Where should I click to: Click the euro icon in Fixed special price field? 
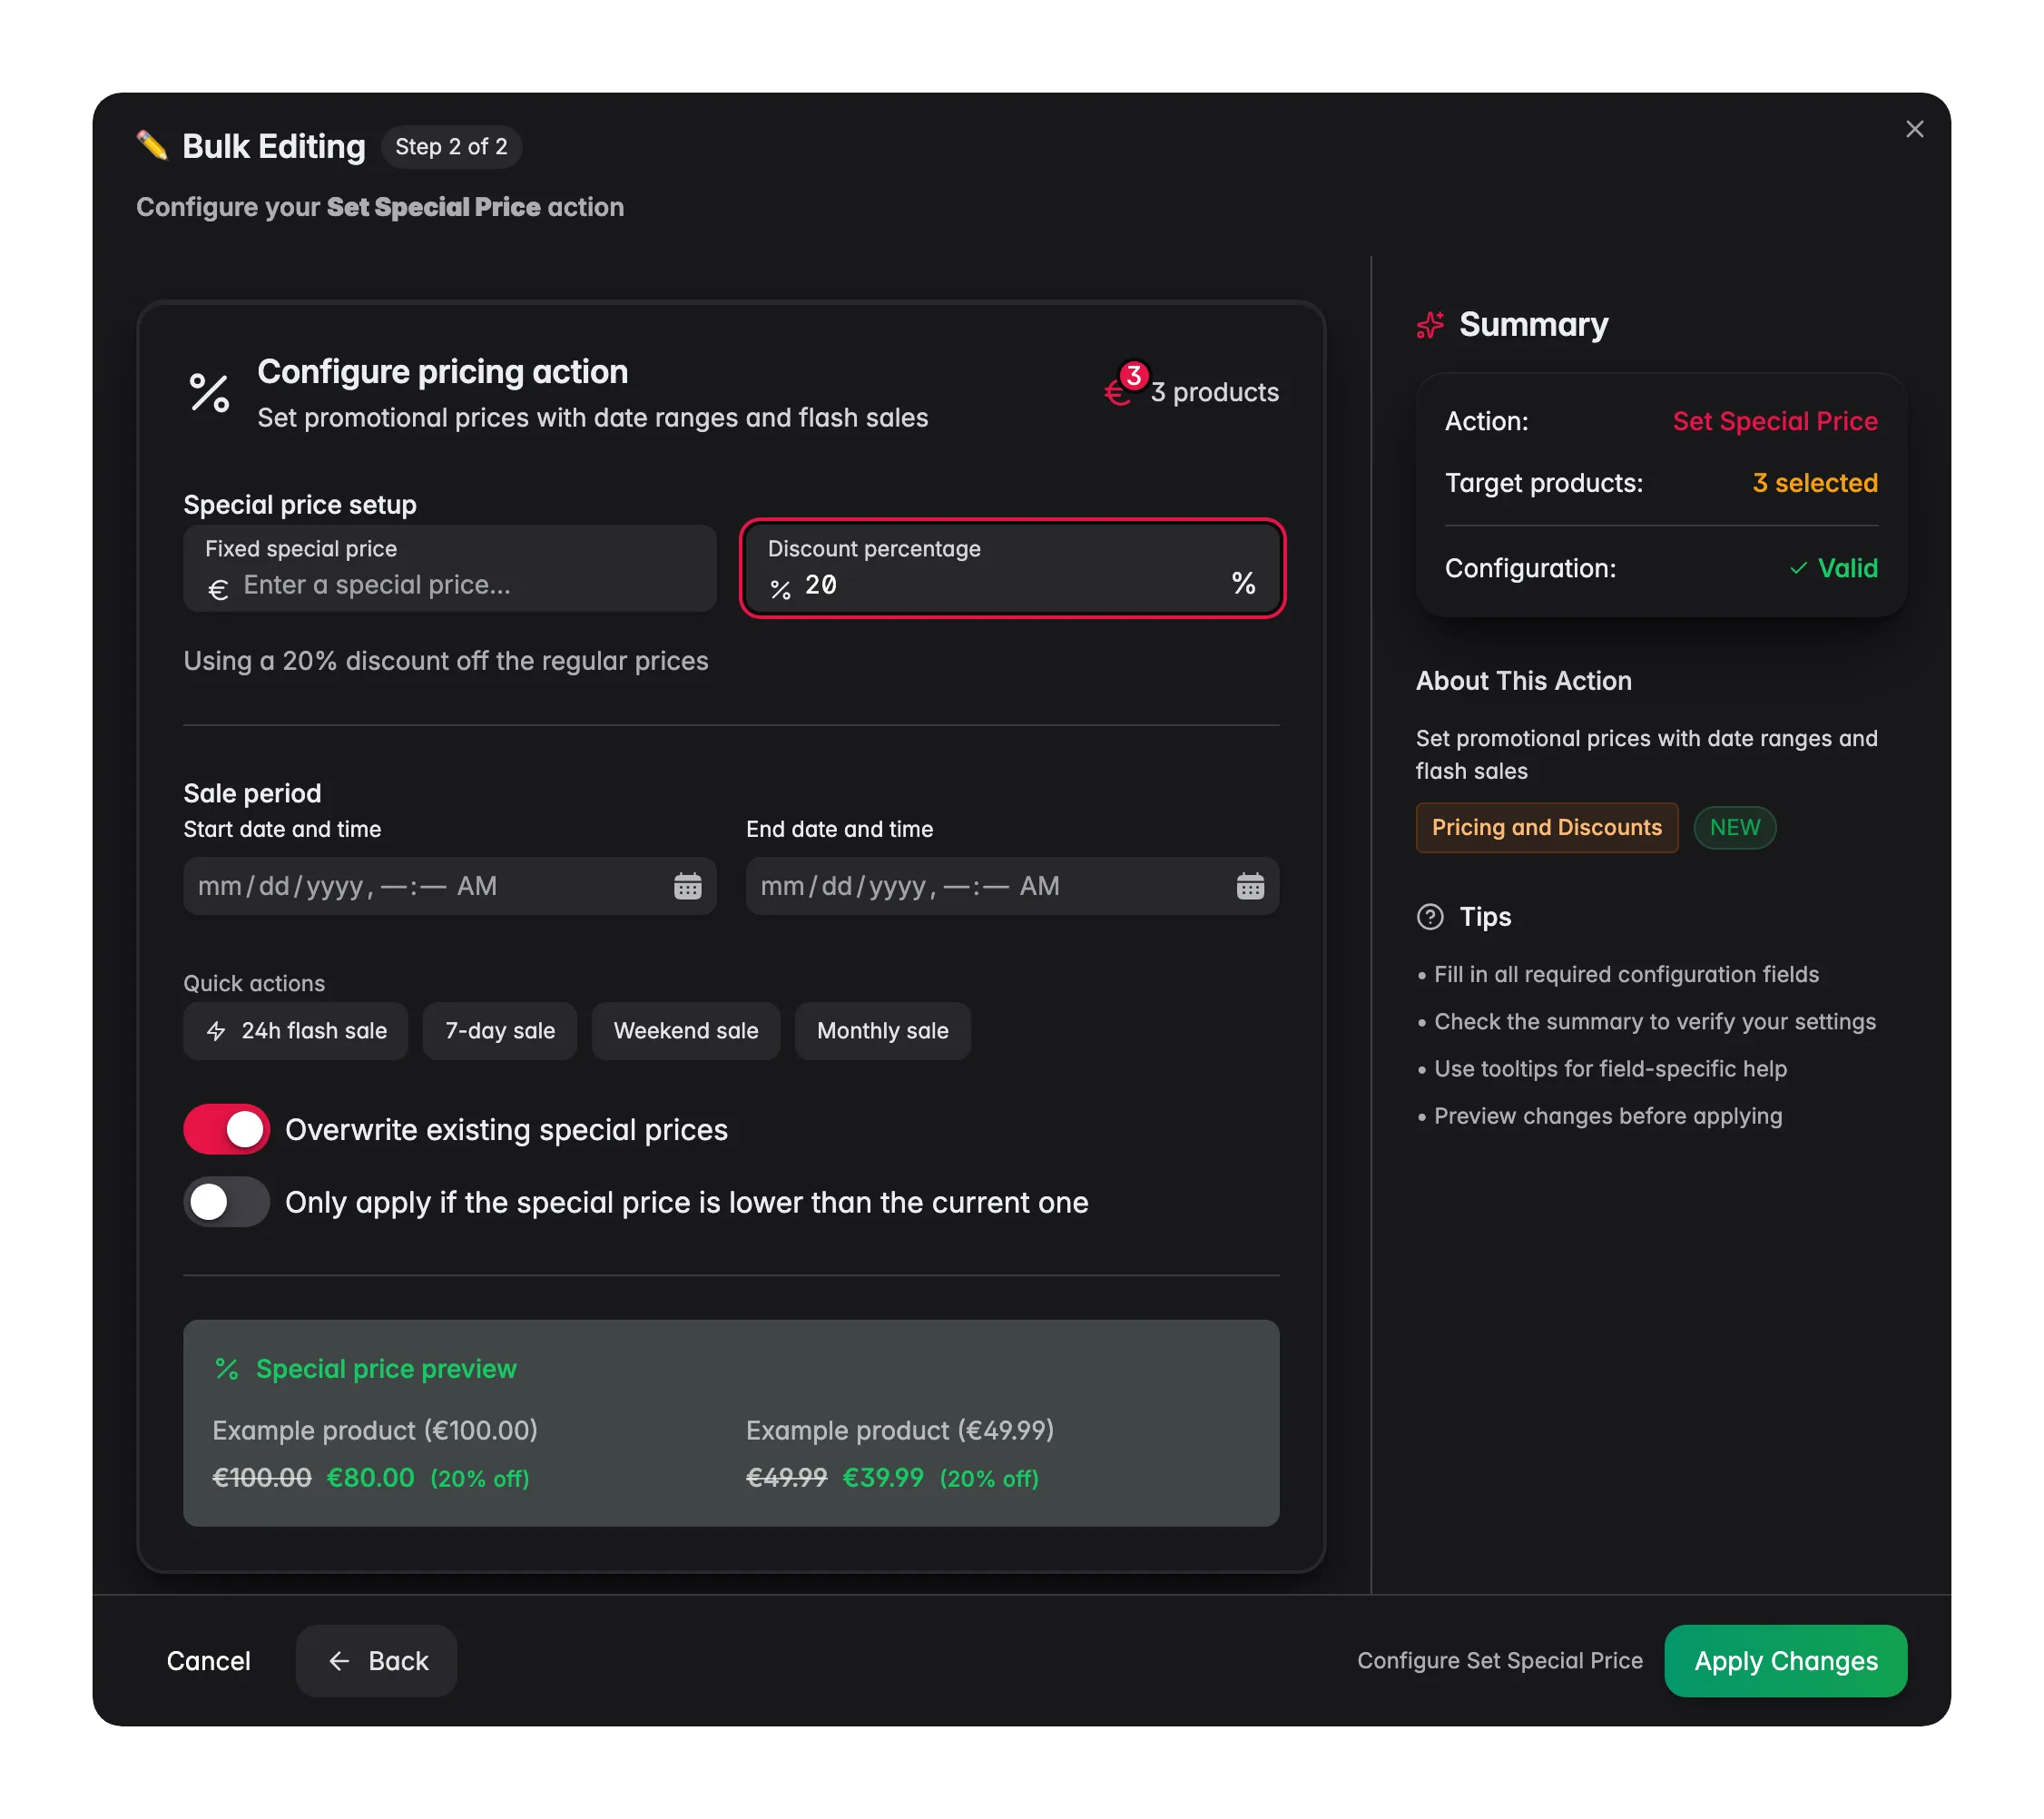point(218,590)
